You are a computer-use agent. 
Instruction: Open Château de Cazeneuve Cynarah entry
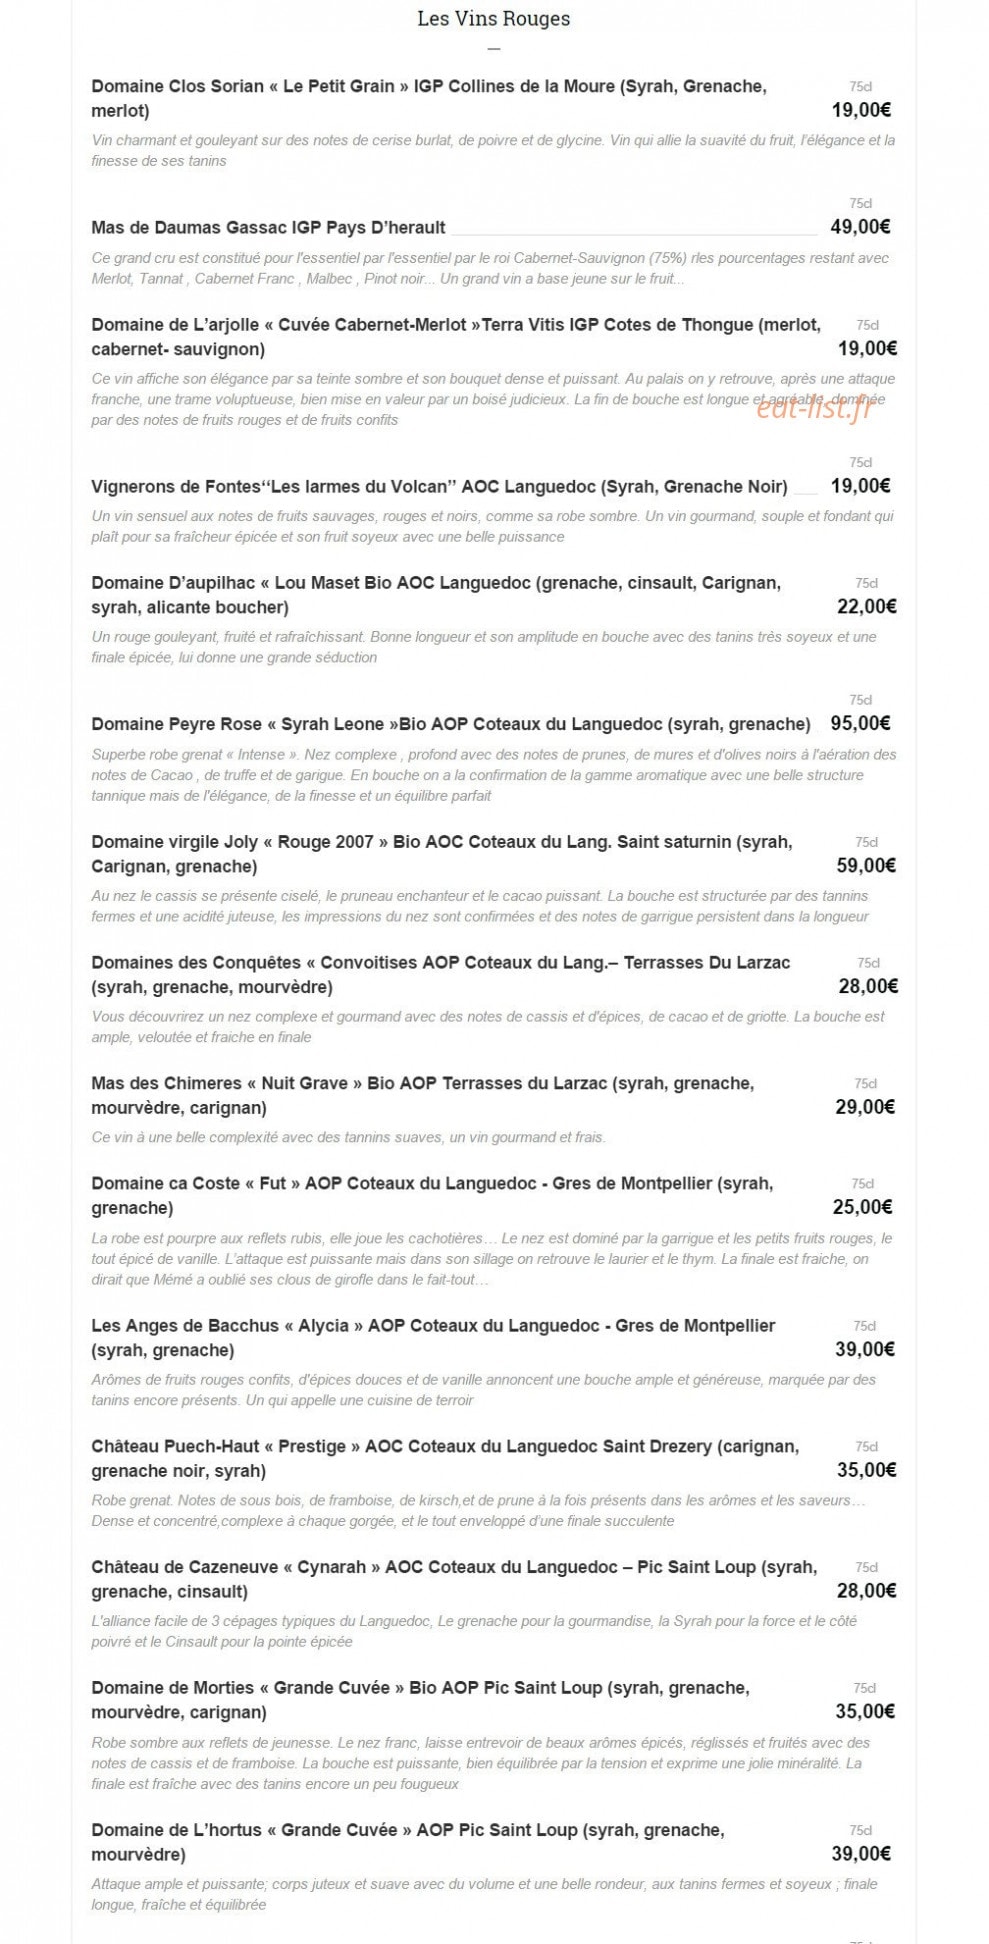[x=454, y=1579]
